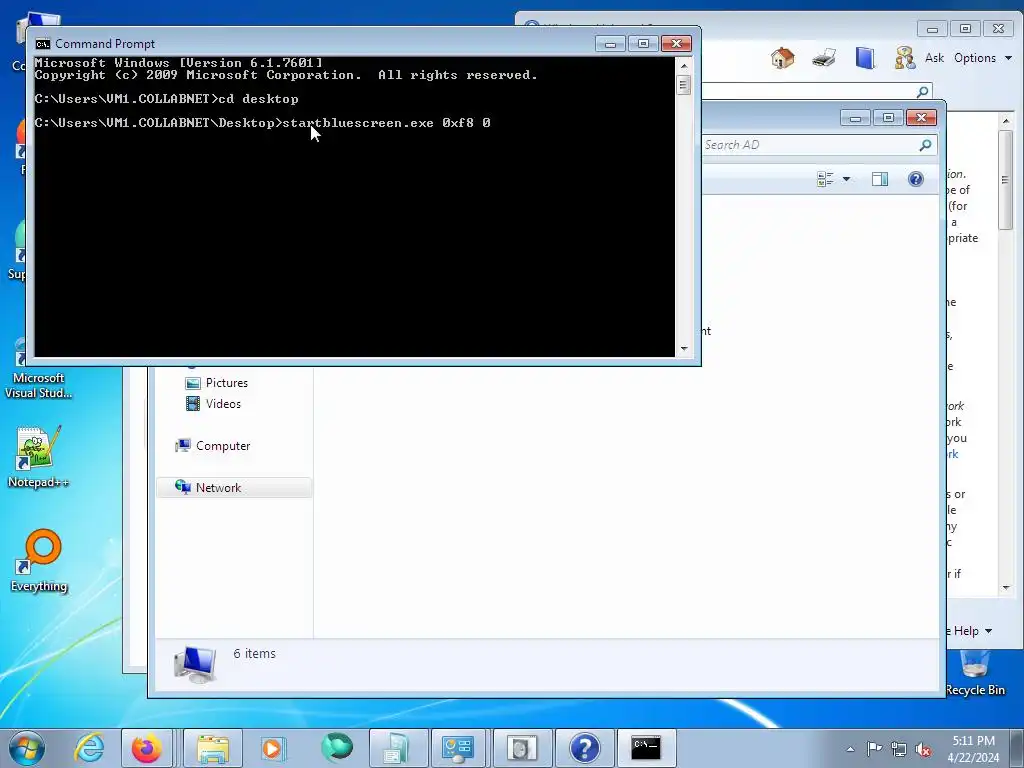The width and height of the screenshot is (1024, 768).
Task: Open Browse Help blue book icon
Action: tap(865, 58)
